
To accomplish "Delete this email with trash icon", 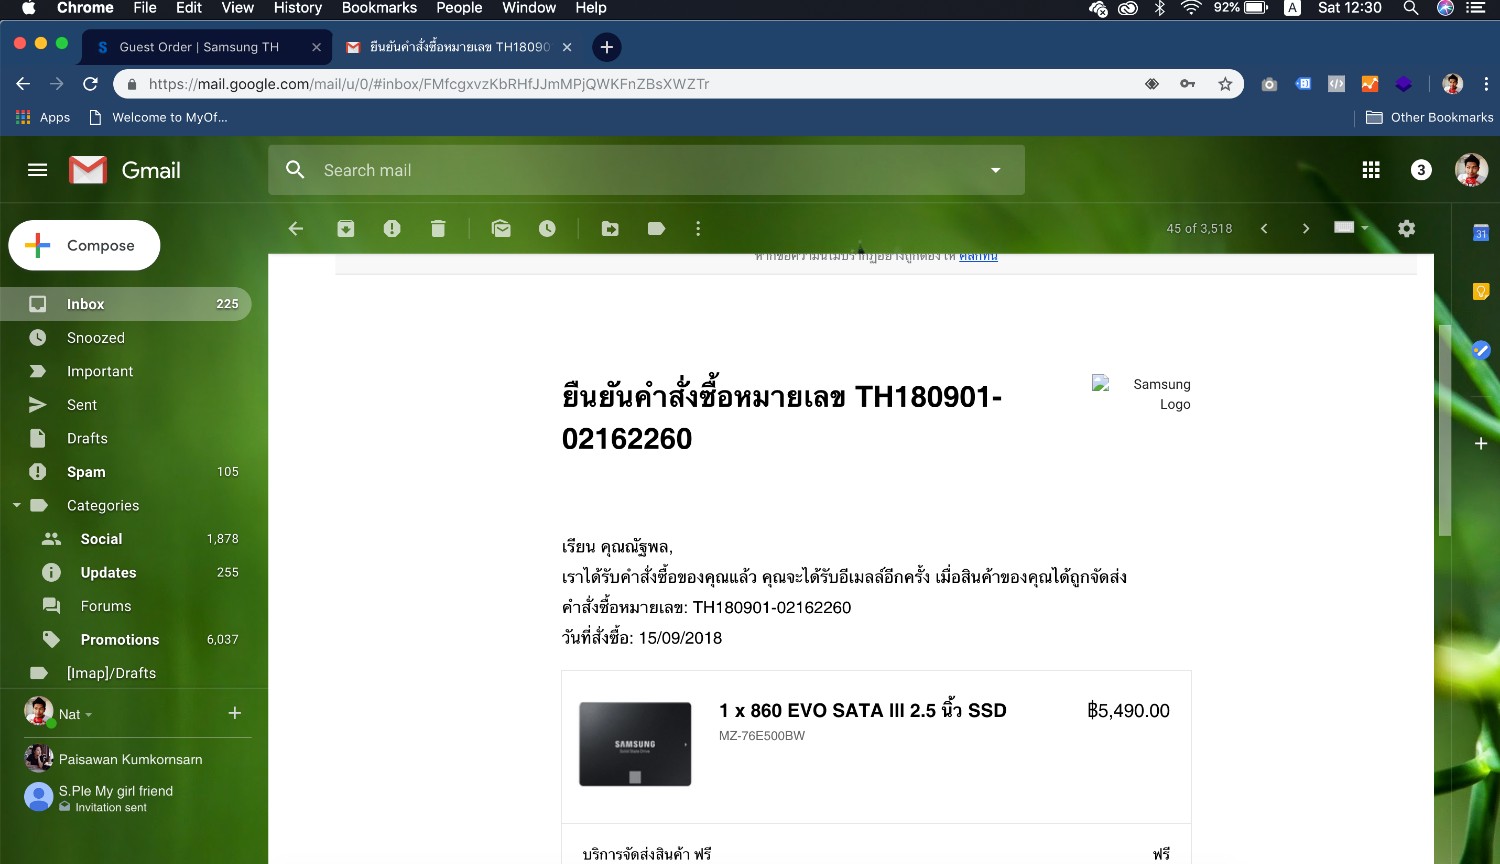I will 438,229.
